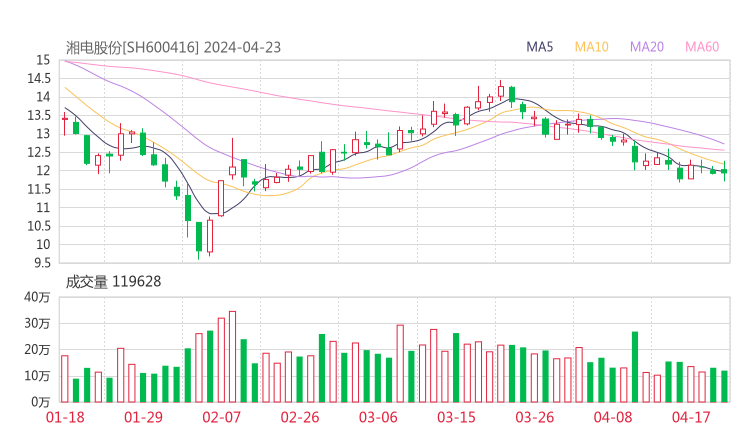Click the tall red candlestick rising from 10.8 to 11.7

click(x=221, y=198)
